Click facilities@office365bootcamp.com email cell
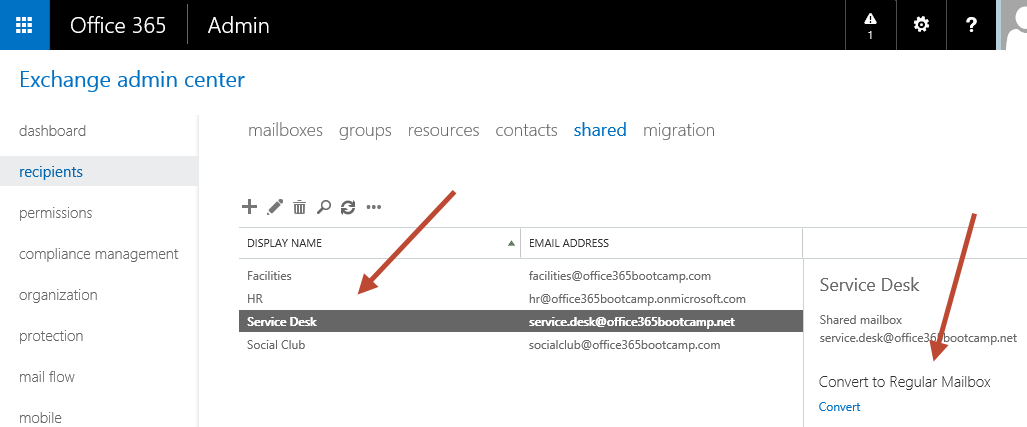Viewport: 1027px width, 427px height. coord(620,276)
